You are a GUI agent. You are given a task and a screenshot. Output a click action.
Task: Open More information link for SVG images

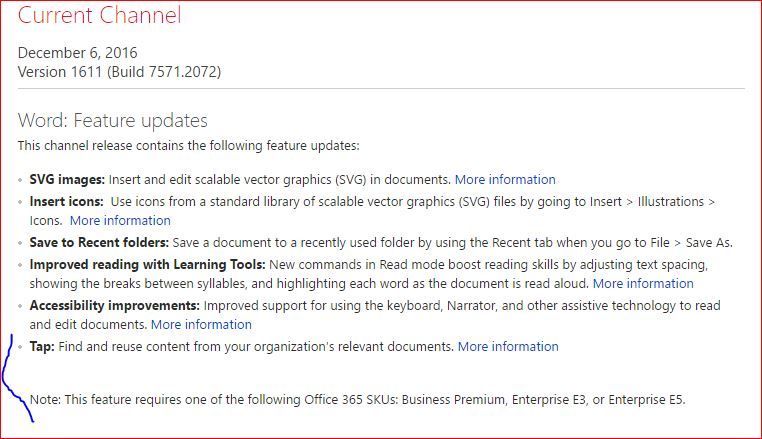pyautogui.click(x=505, y=179)
